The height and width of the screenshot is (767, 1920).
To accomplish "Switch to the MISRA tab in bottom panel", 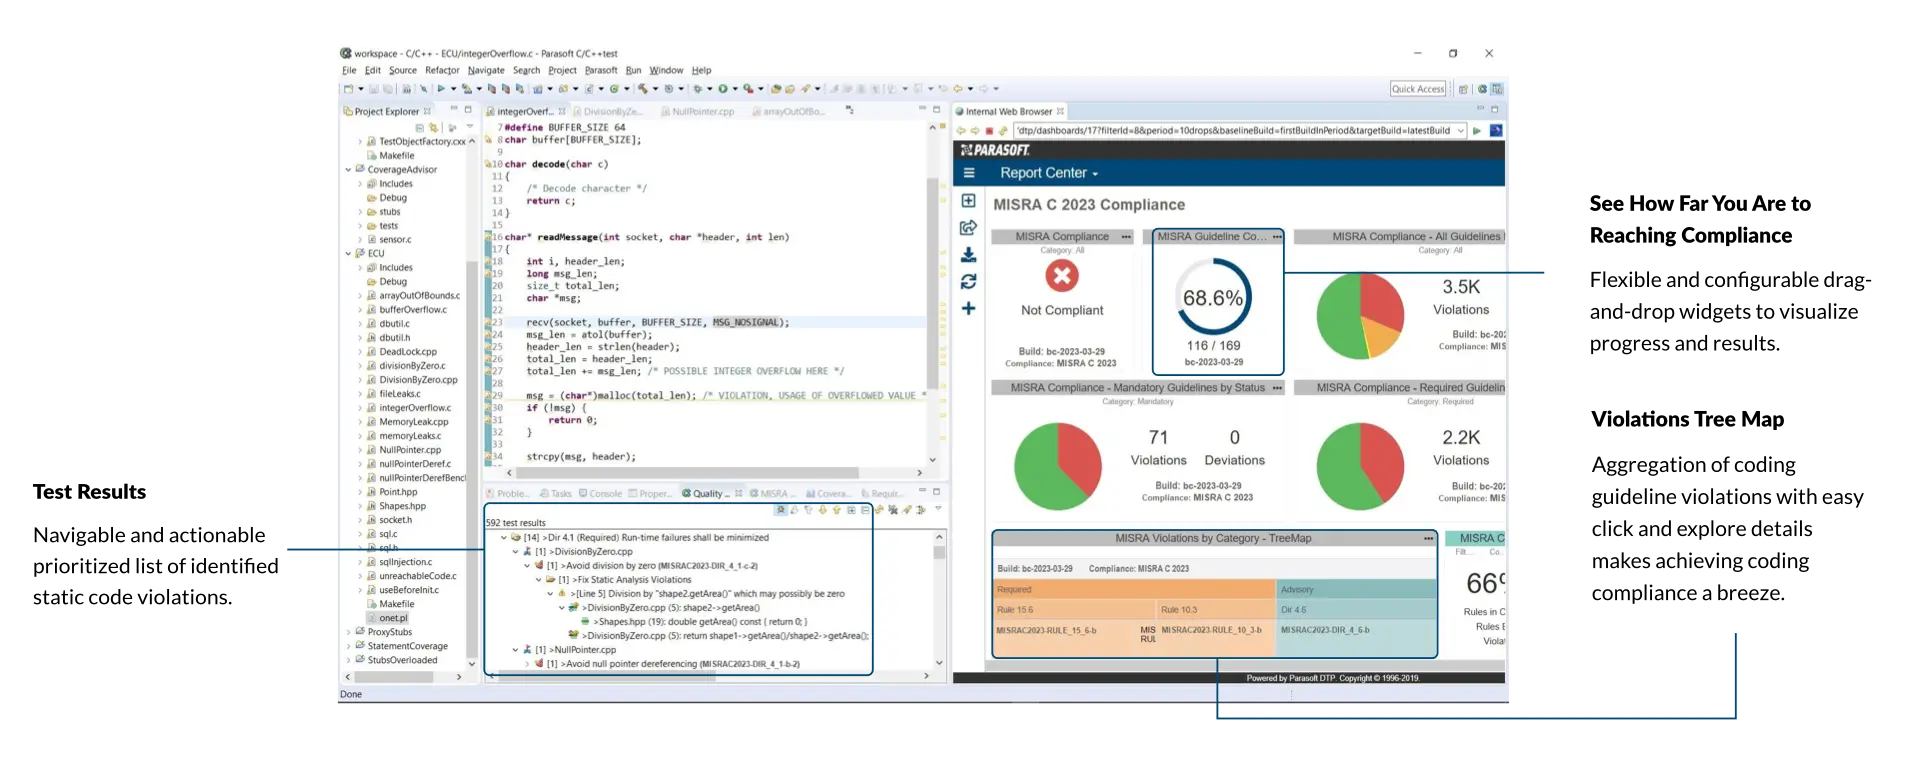I will [x=772, y=494].
